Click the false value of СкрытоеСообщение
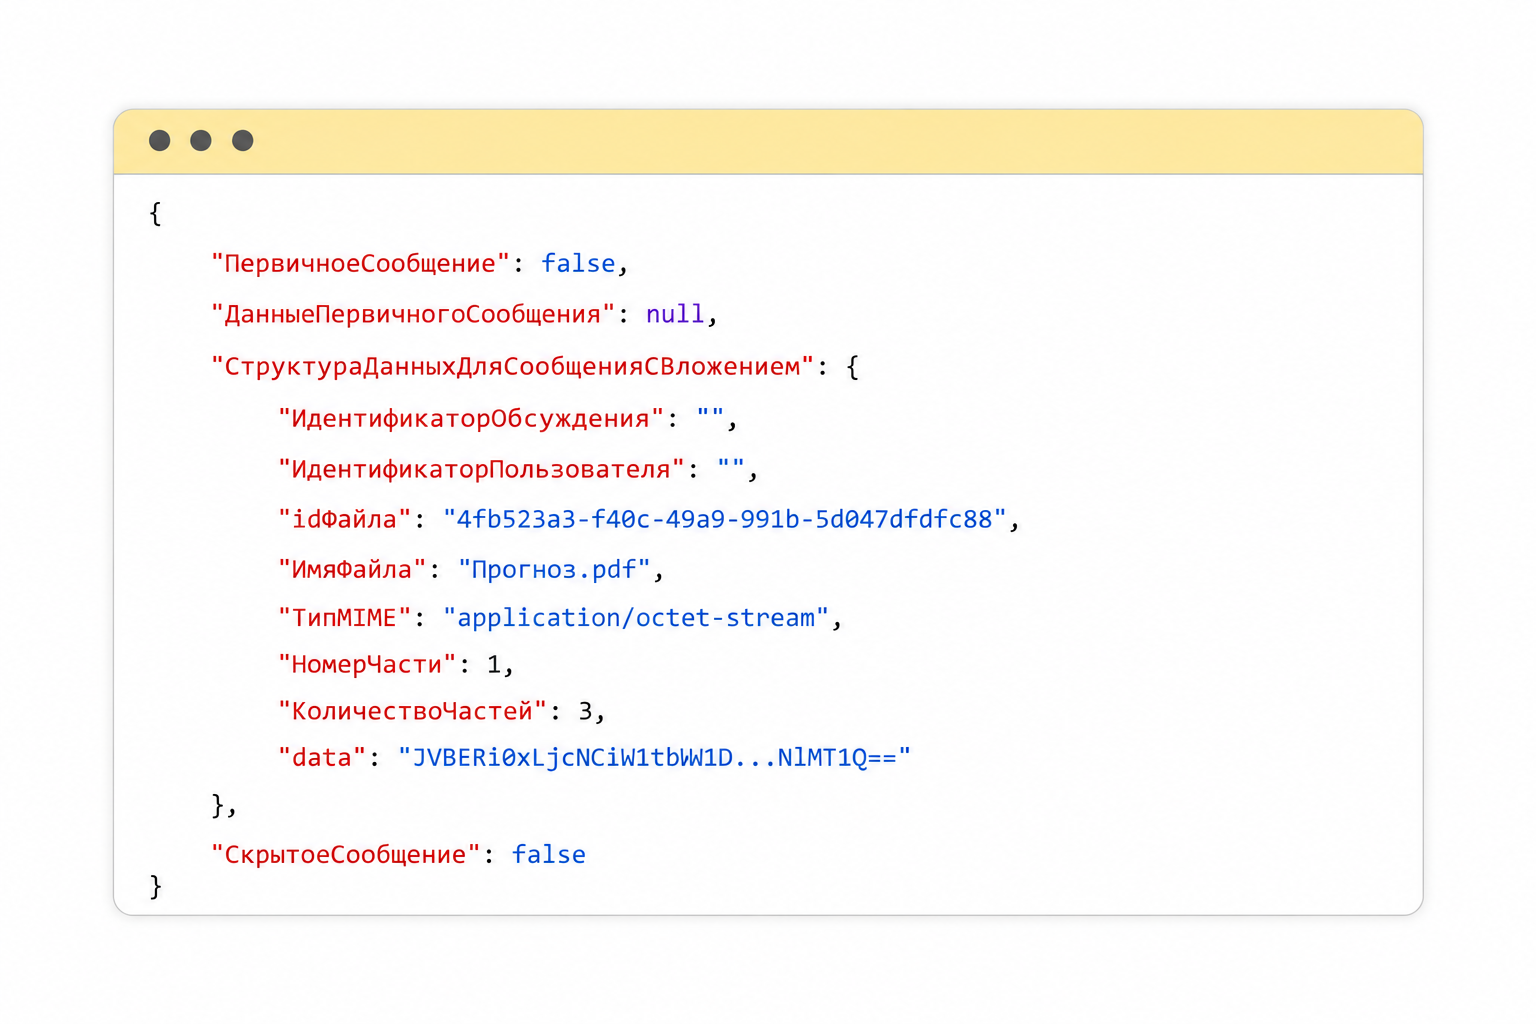1536x1024 pixels. click(x=549, y=855)
